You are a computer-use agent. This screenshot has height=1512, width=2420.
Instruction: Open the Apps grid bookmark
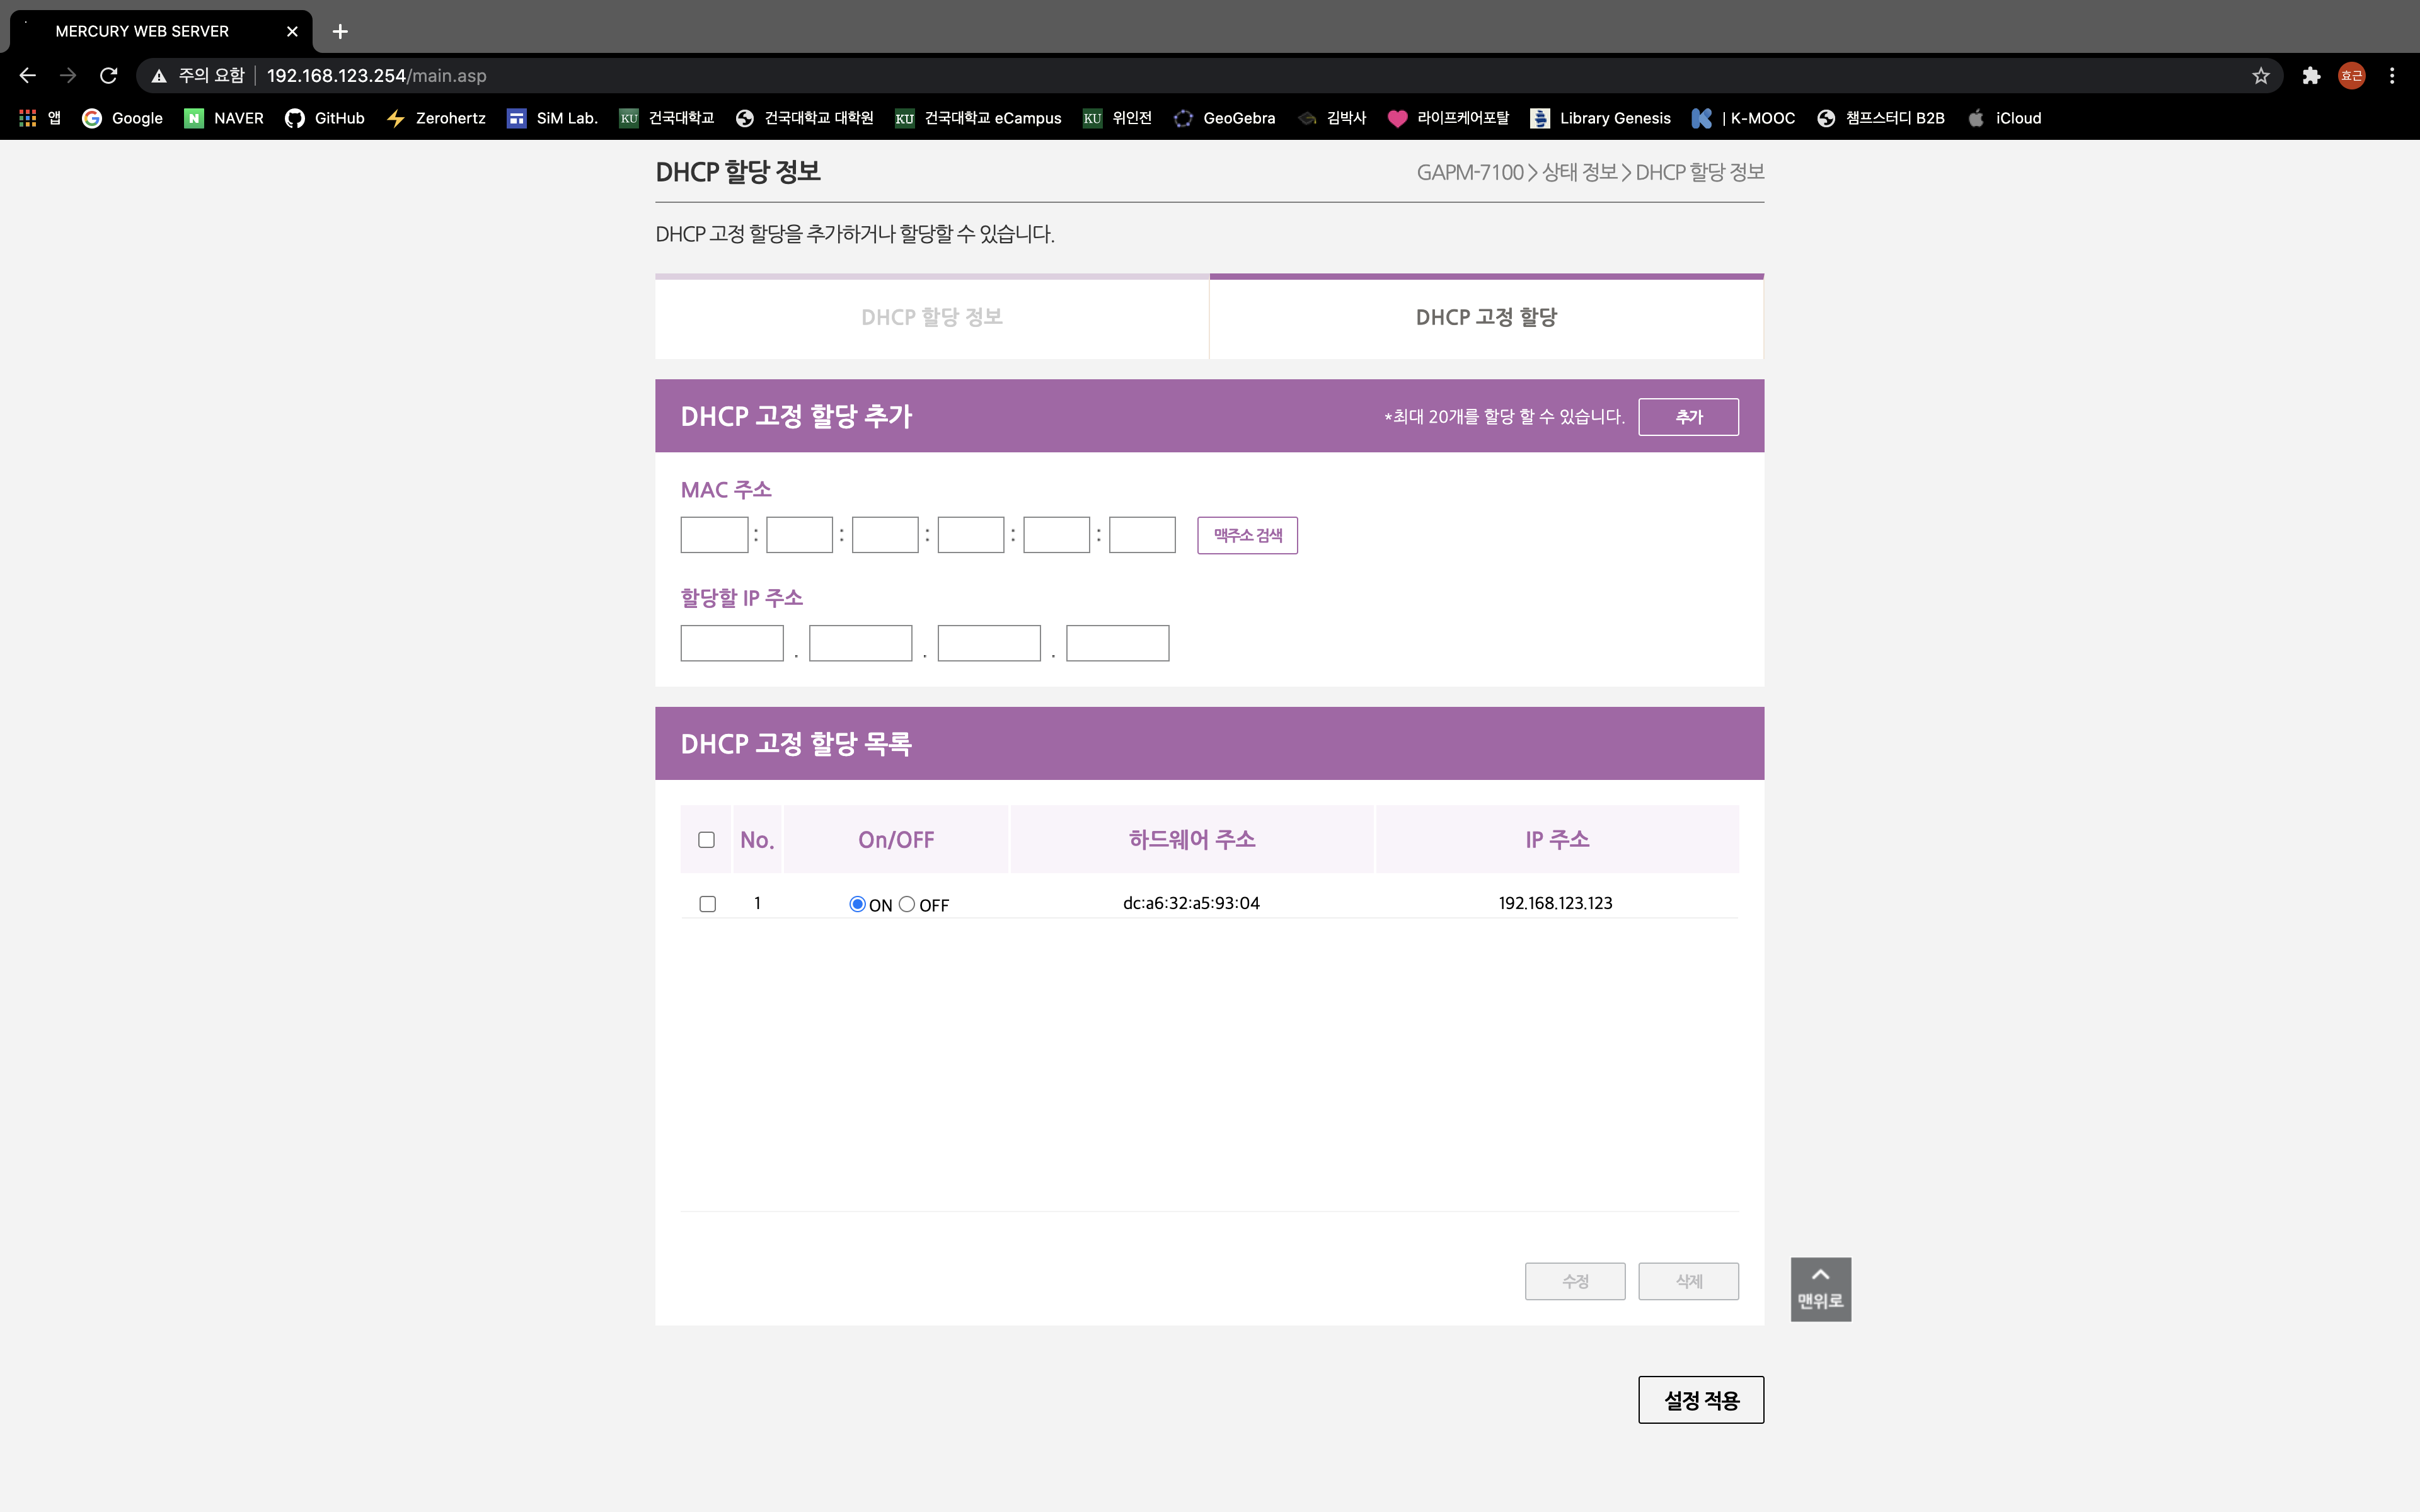40,118
